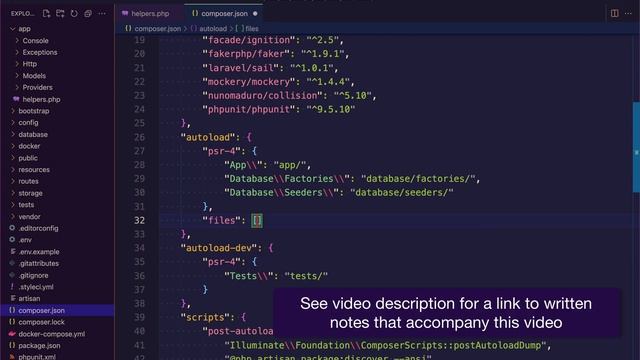Expand the Providers folder
Screen dimensions: 640x360
(17, 87)
